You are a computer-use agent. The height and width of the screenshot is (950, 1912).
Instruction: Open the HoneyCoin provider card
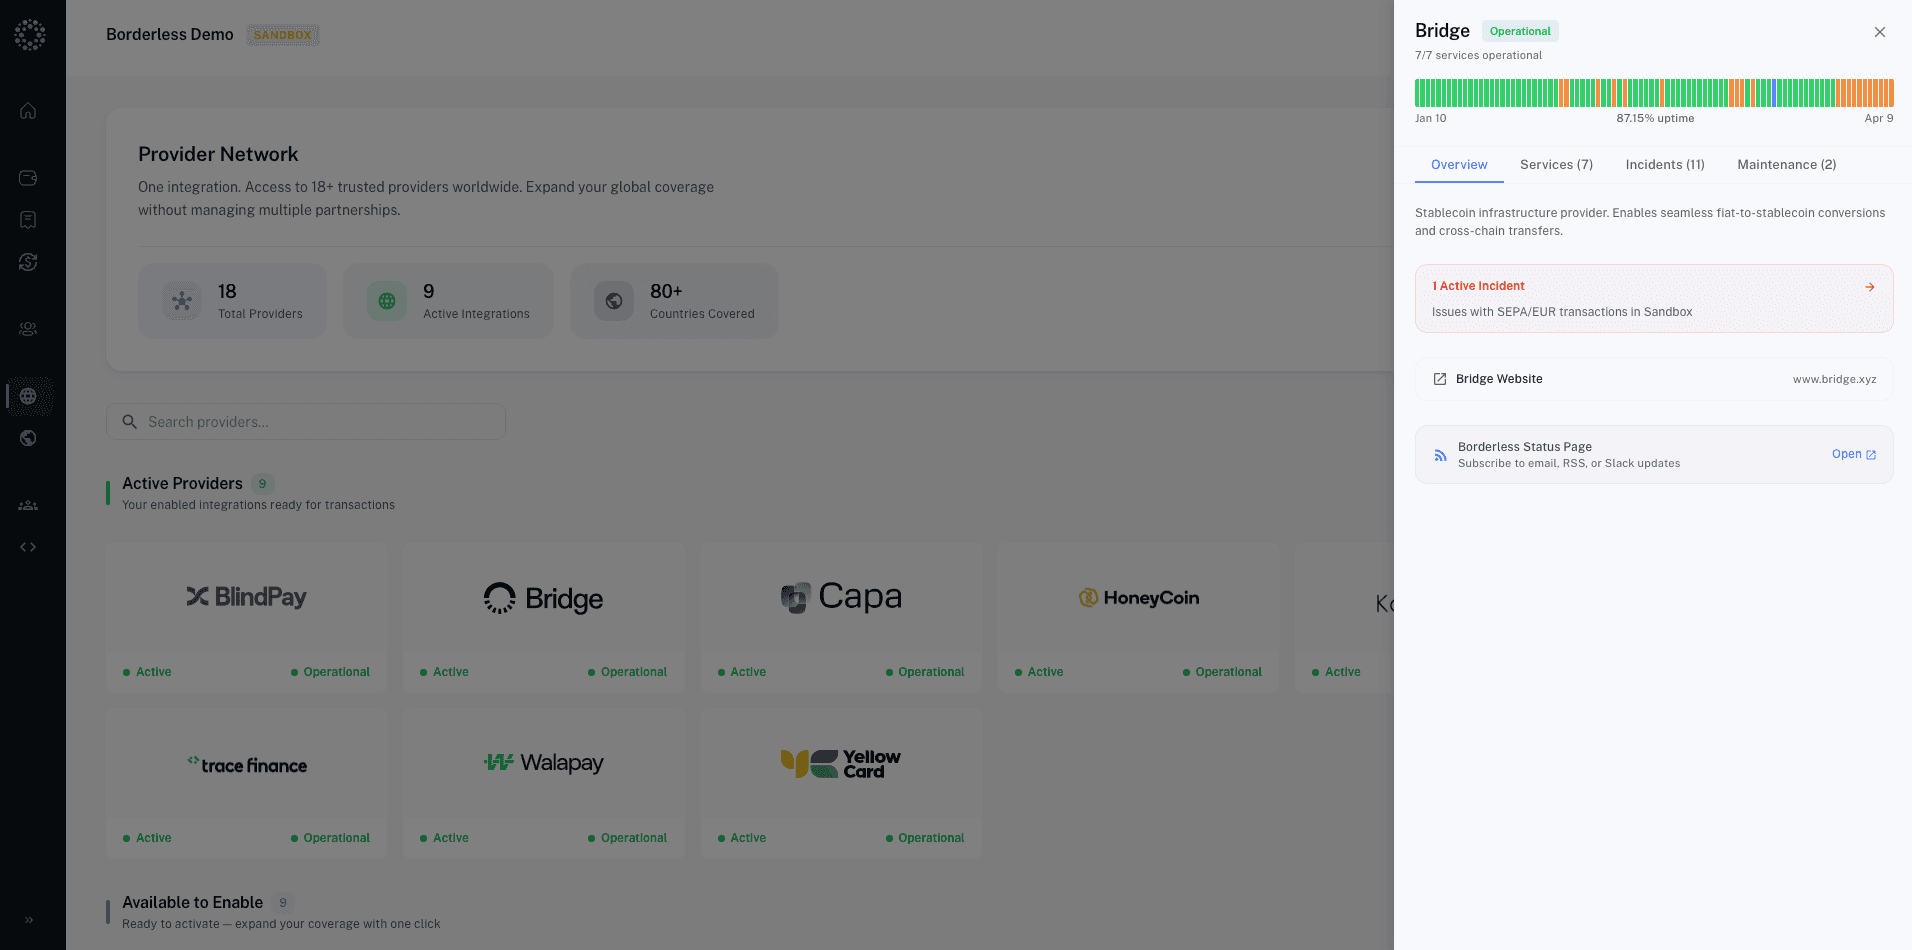(1138, 618)
